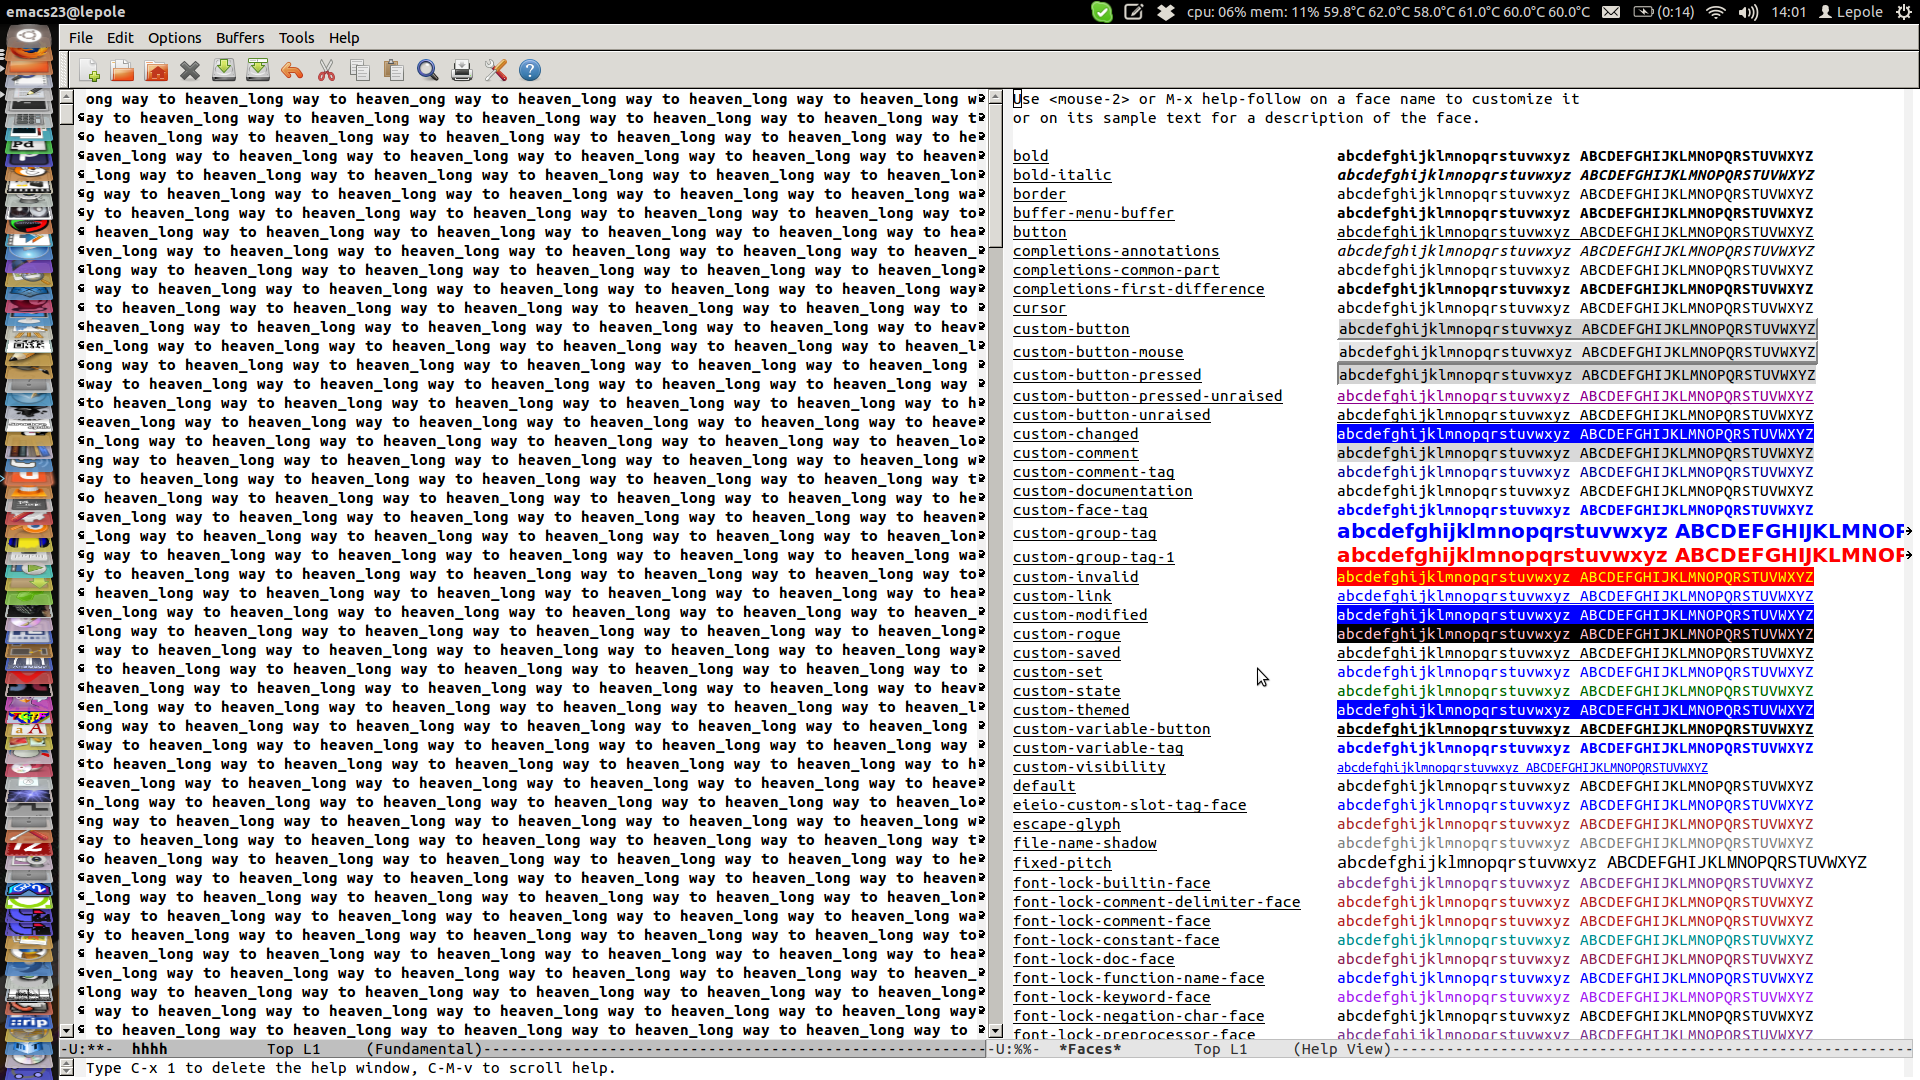Click the blue Help question-mark icon
Image resolution: width=1920 pixels, height=1080 pixels.
point(530,70)
